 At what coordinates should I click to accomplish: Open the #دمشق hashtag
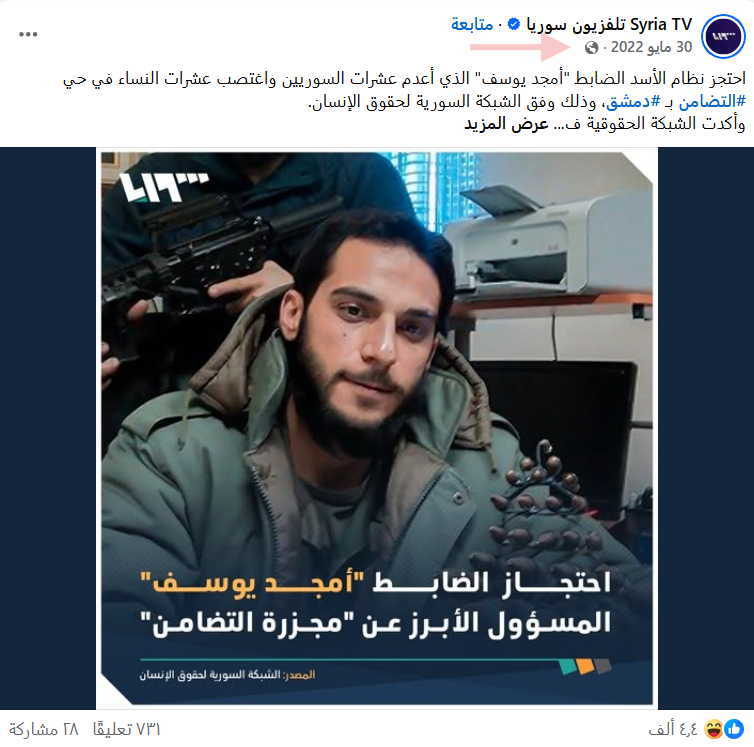633,101
